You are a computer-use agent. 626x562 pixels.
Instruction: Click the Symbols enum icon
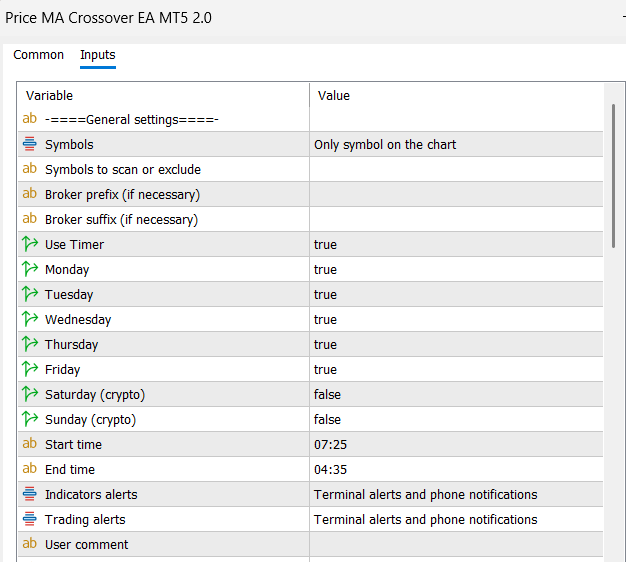[x=29, y=145]
